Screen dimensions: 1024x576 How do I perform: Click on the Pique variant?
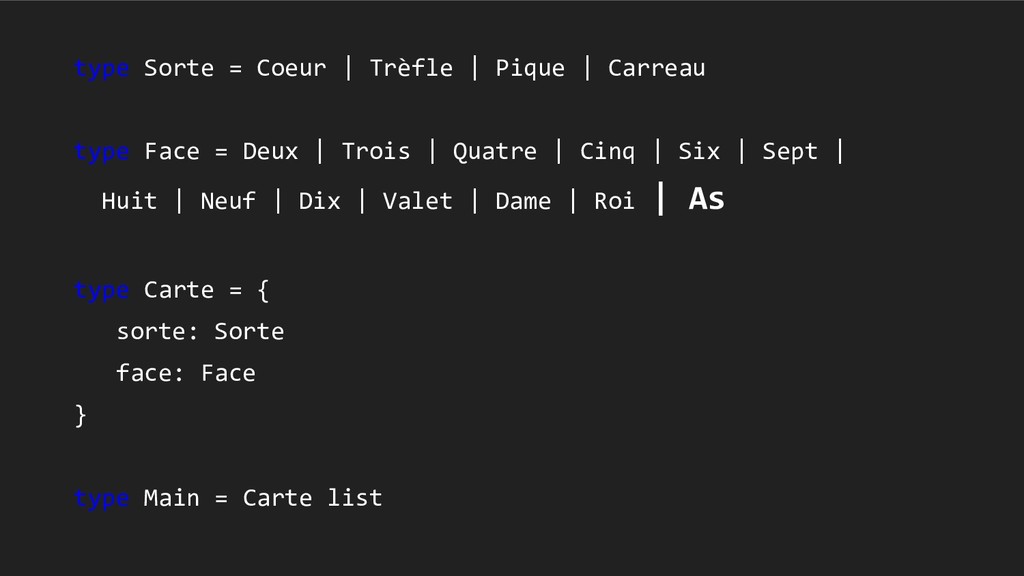[530, 69]
